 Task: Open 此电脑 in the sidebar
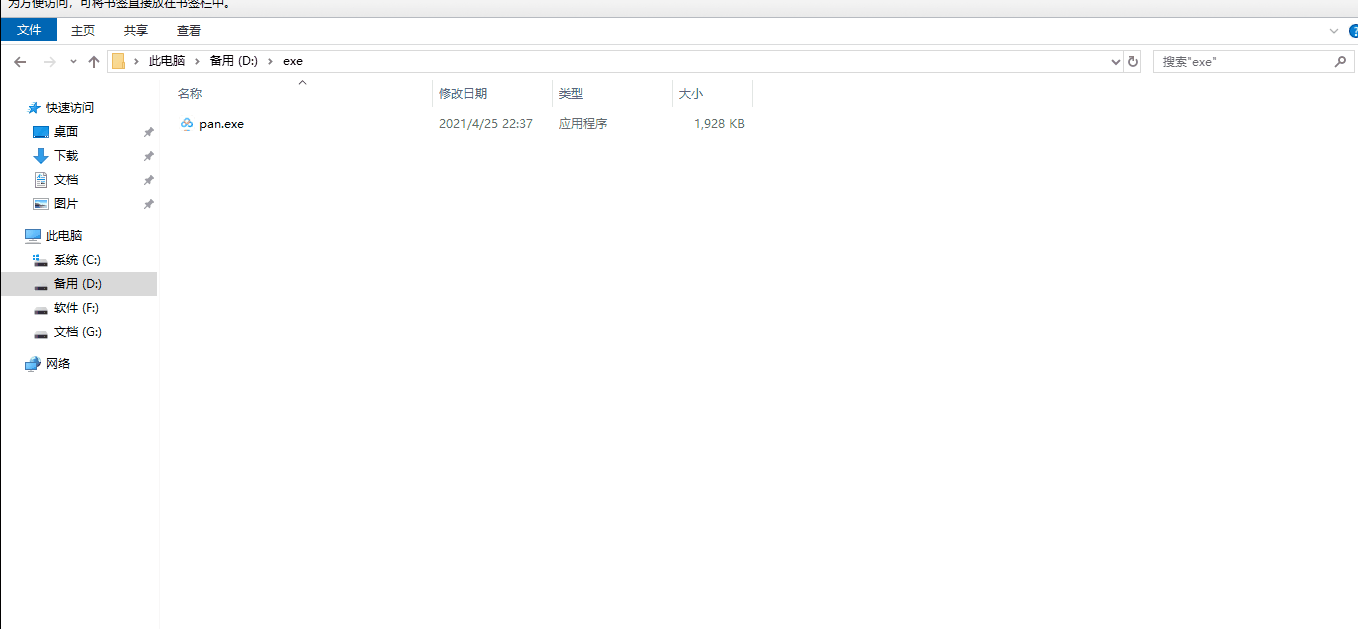[x=64, y=236]
